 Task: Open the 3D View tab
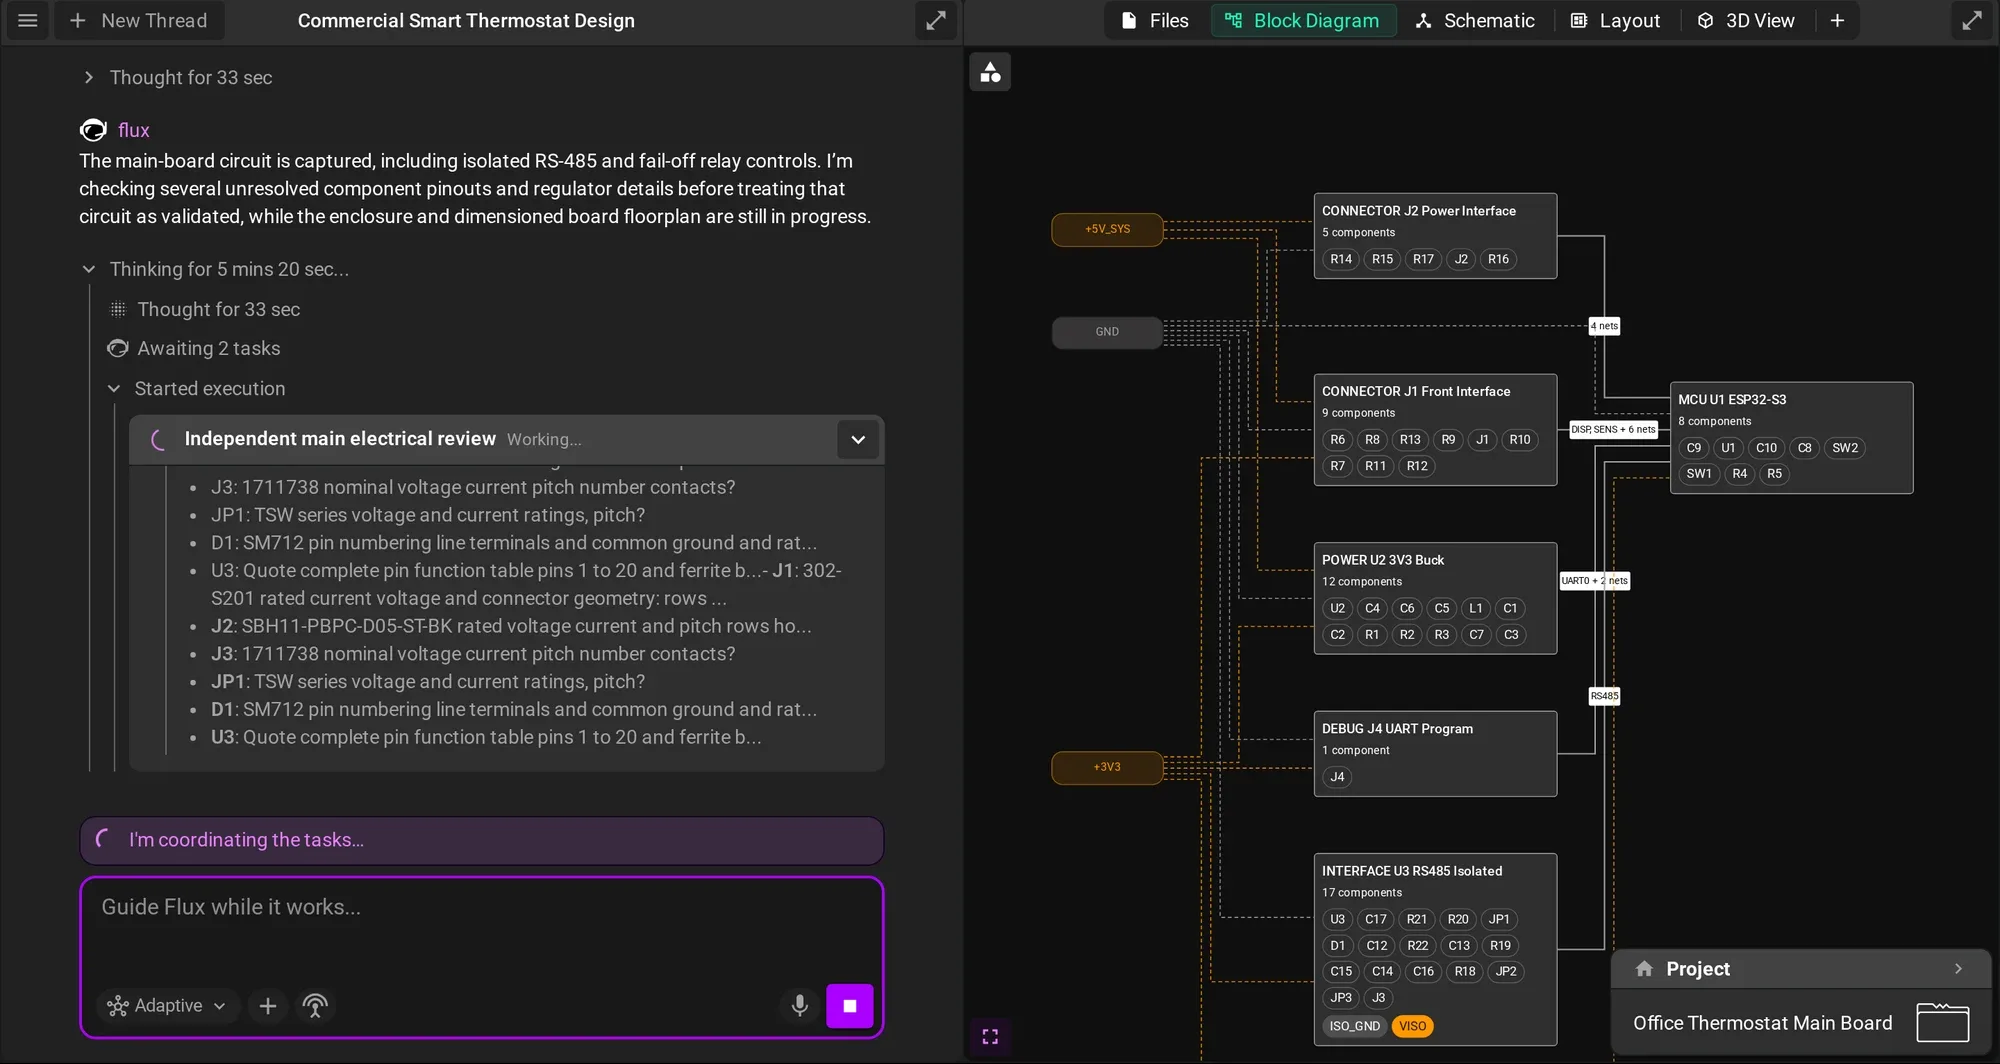pyautogui.click(x=1746, y=21)
